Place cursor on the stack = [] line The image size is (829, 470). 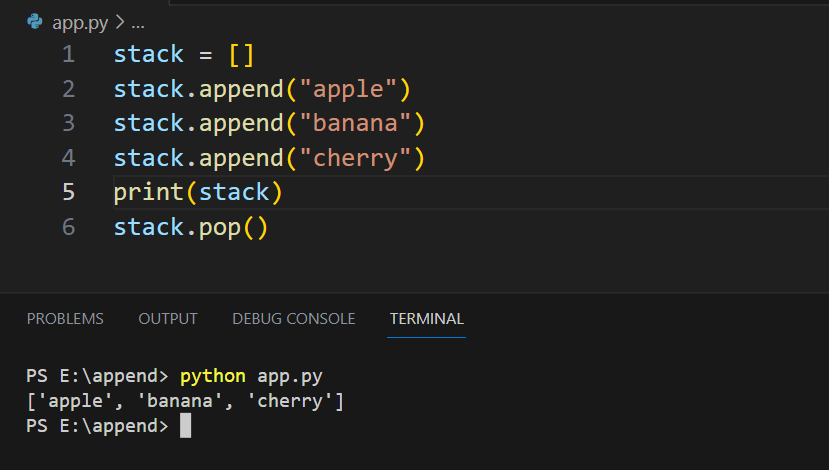(184, 54)
